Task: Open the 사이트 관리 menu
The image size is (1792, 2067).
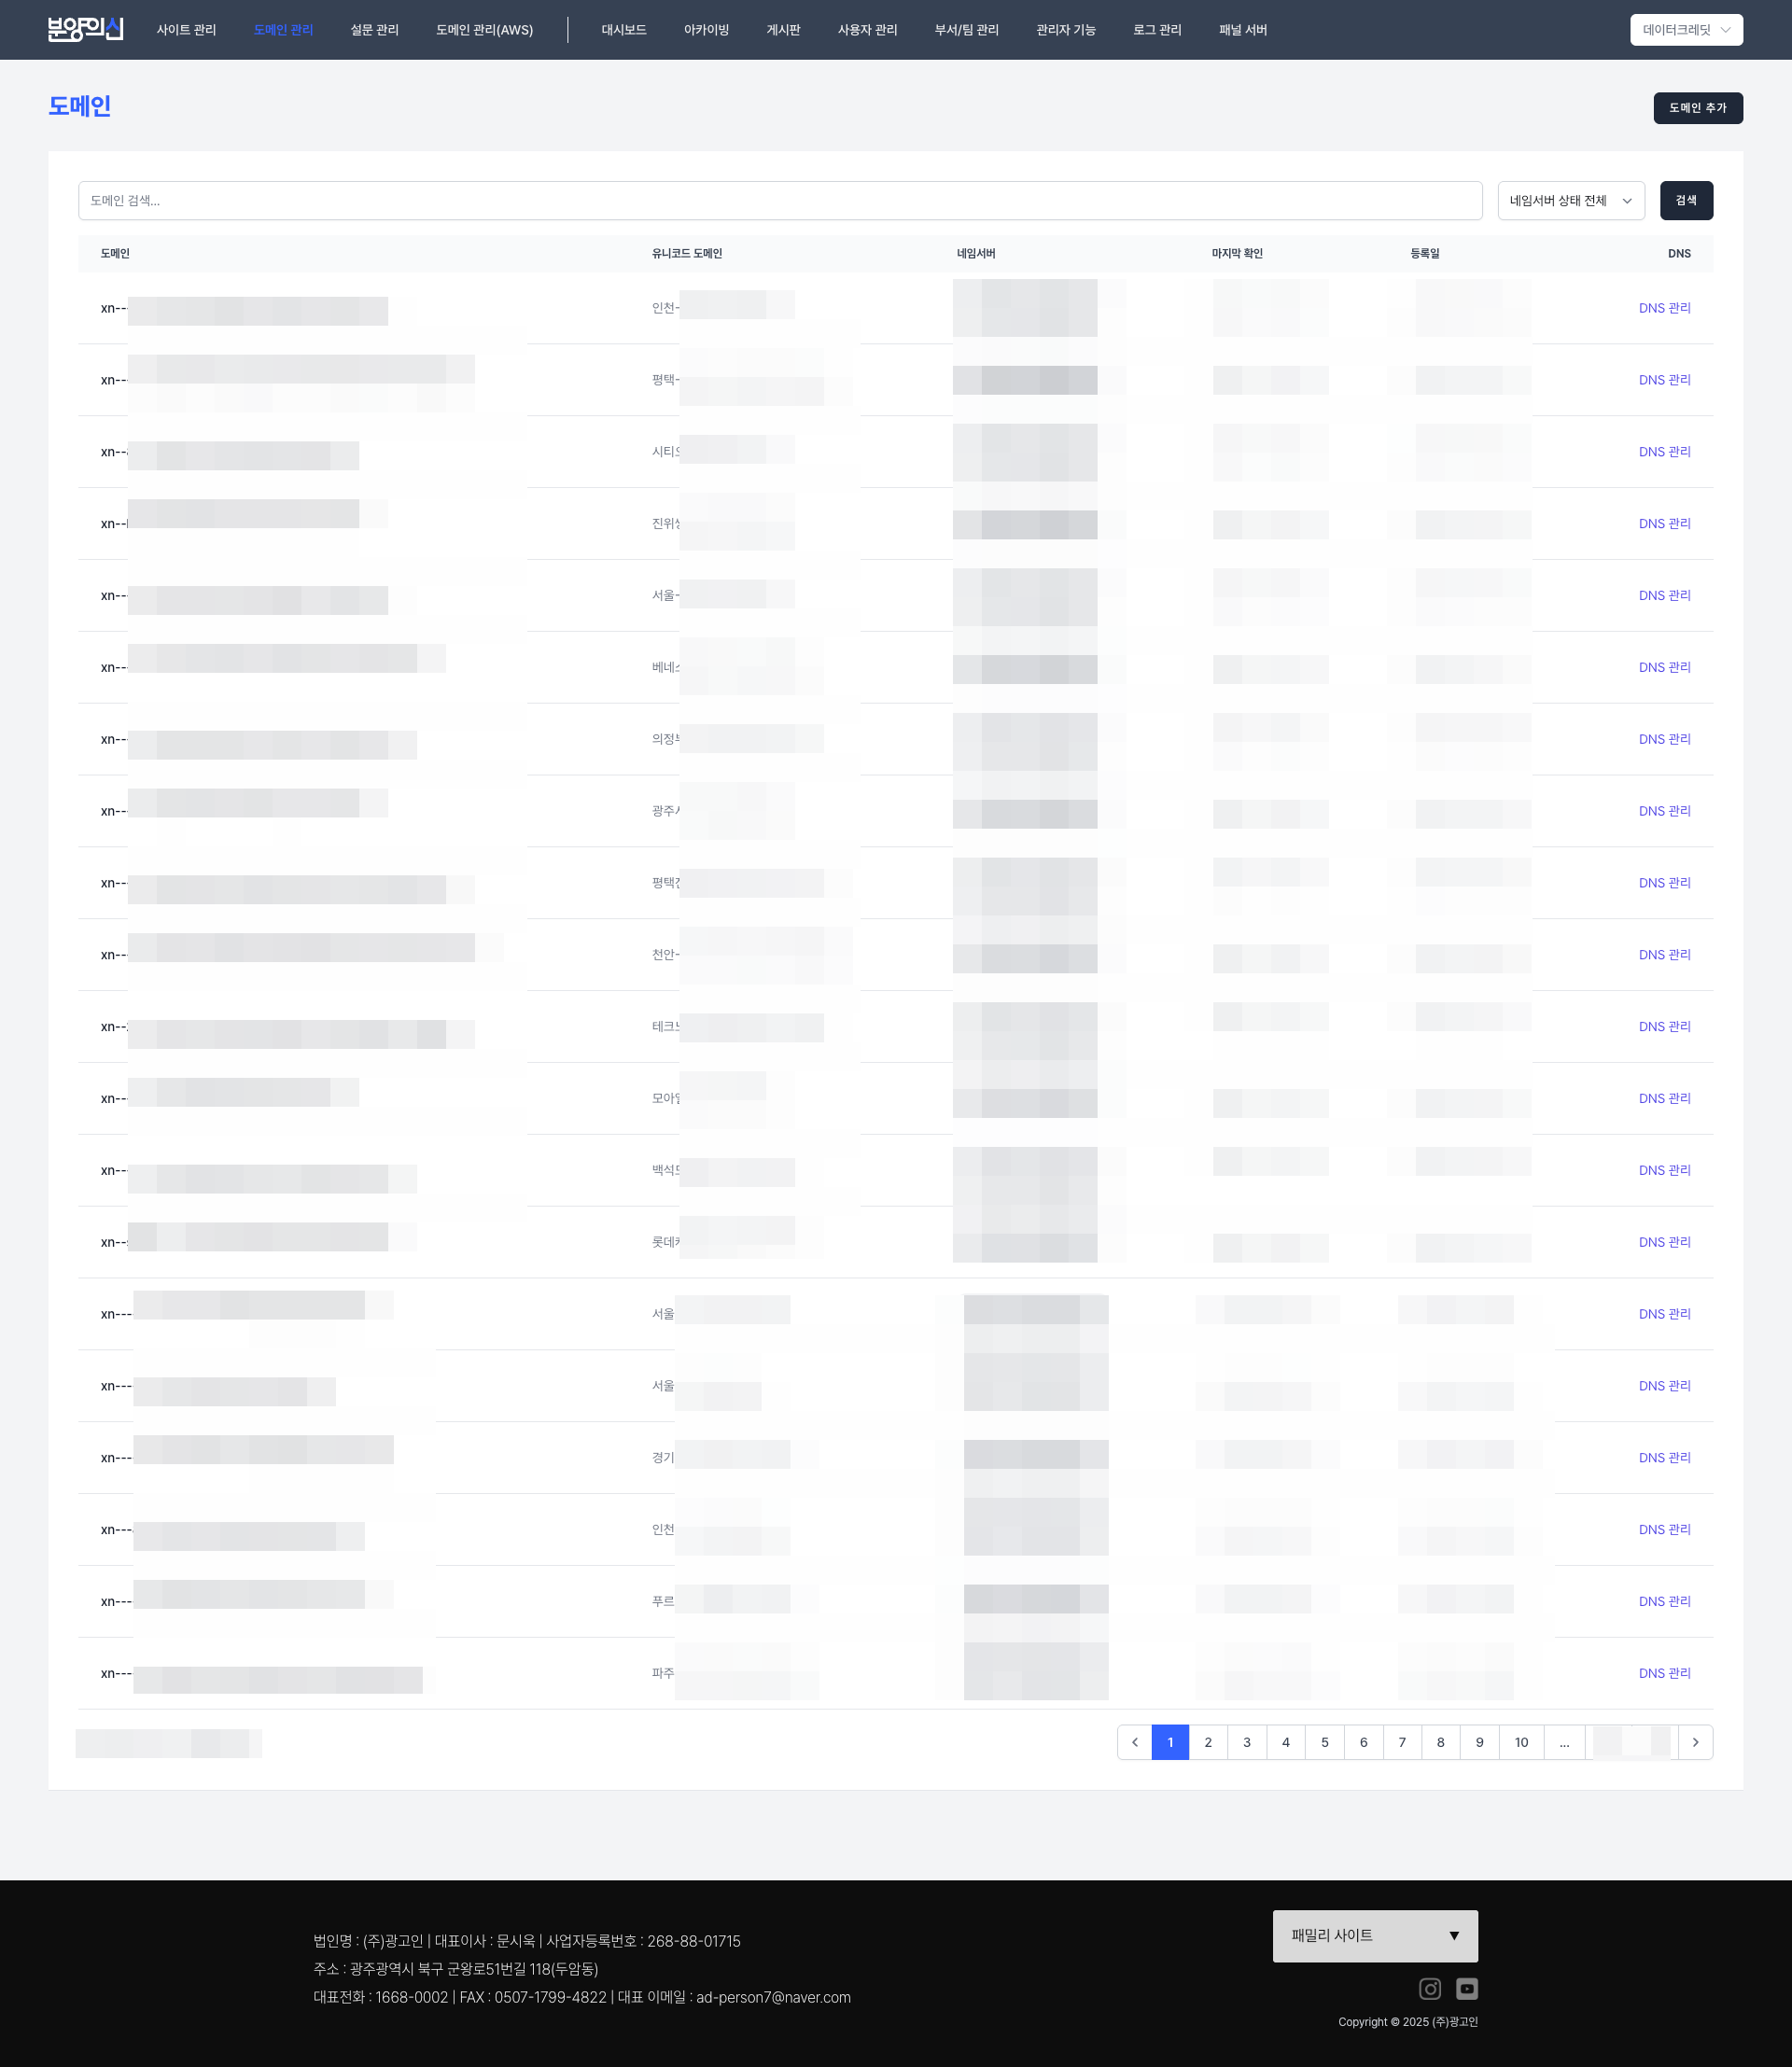Action: [x=186, y=30]
